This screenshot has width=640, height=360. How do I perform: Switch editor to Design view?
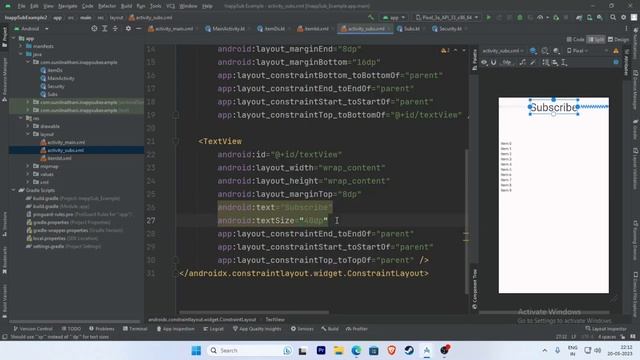(x=618, y=40)
